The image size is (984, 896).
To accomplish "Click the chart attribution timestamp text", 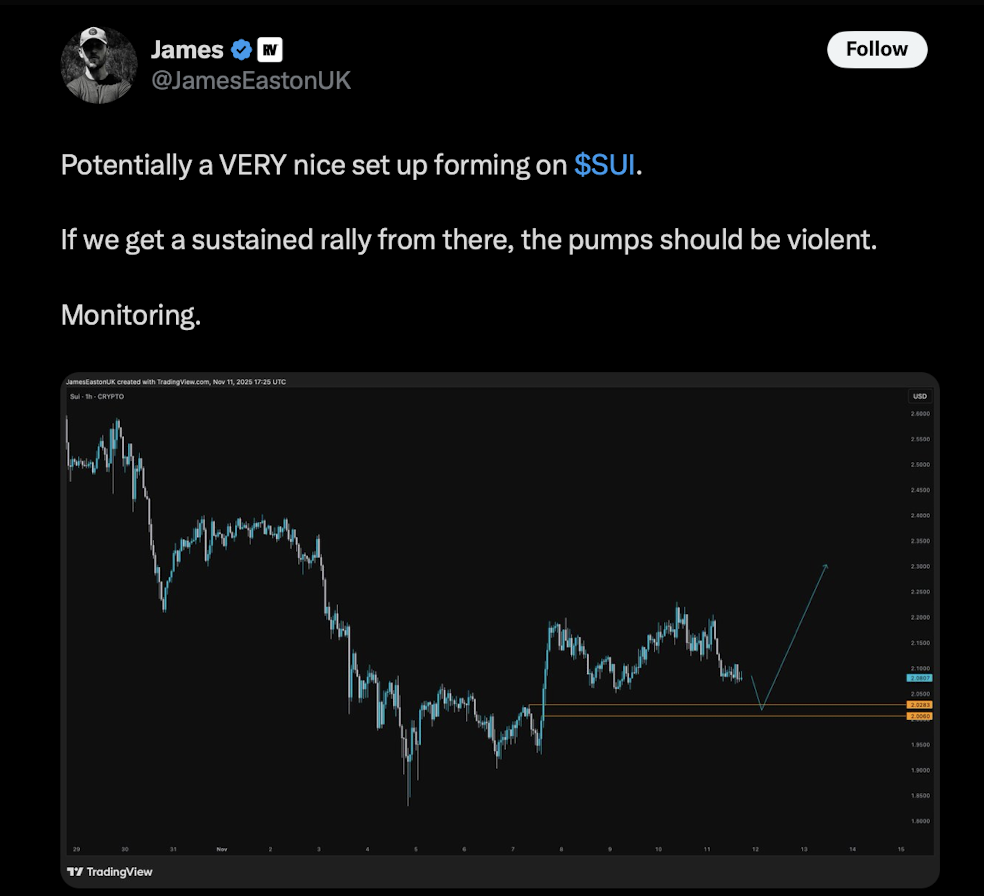I will tap(177, 381).
